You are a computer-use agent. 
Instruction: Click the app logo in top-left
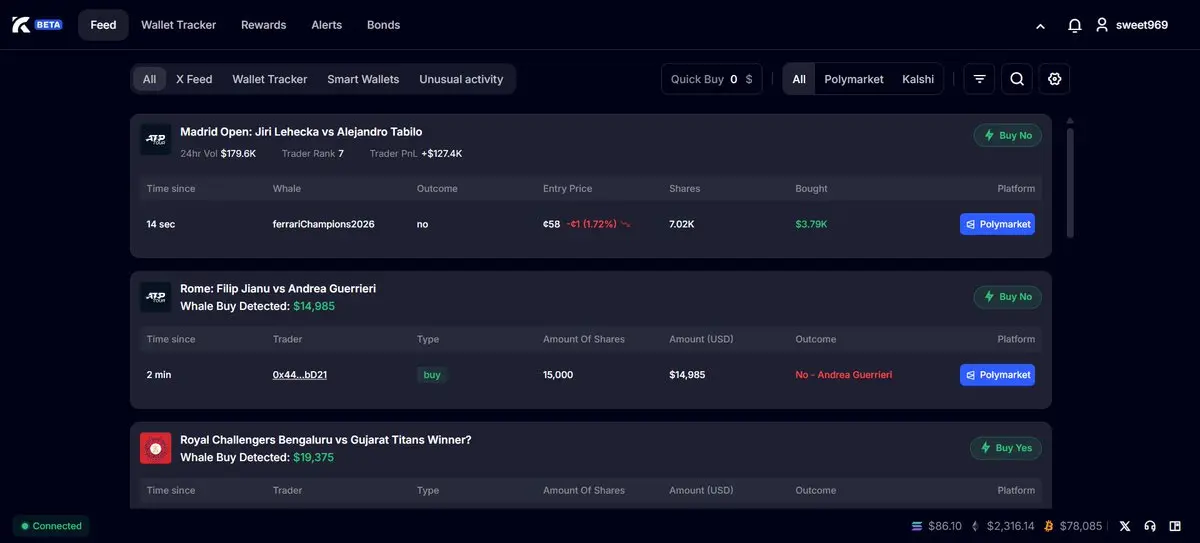click(22, 25)
